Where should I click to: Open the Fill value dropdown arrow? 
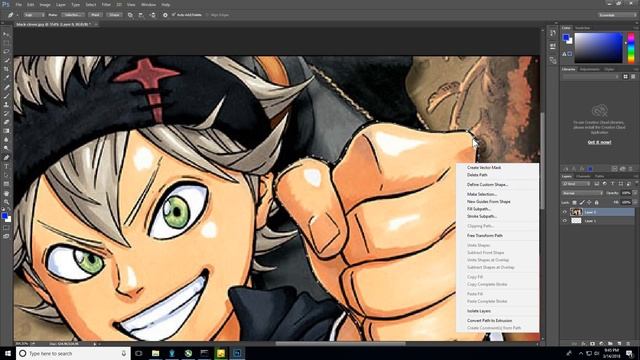pyautogui.click(x=635, y=202)
